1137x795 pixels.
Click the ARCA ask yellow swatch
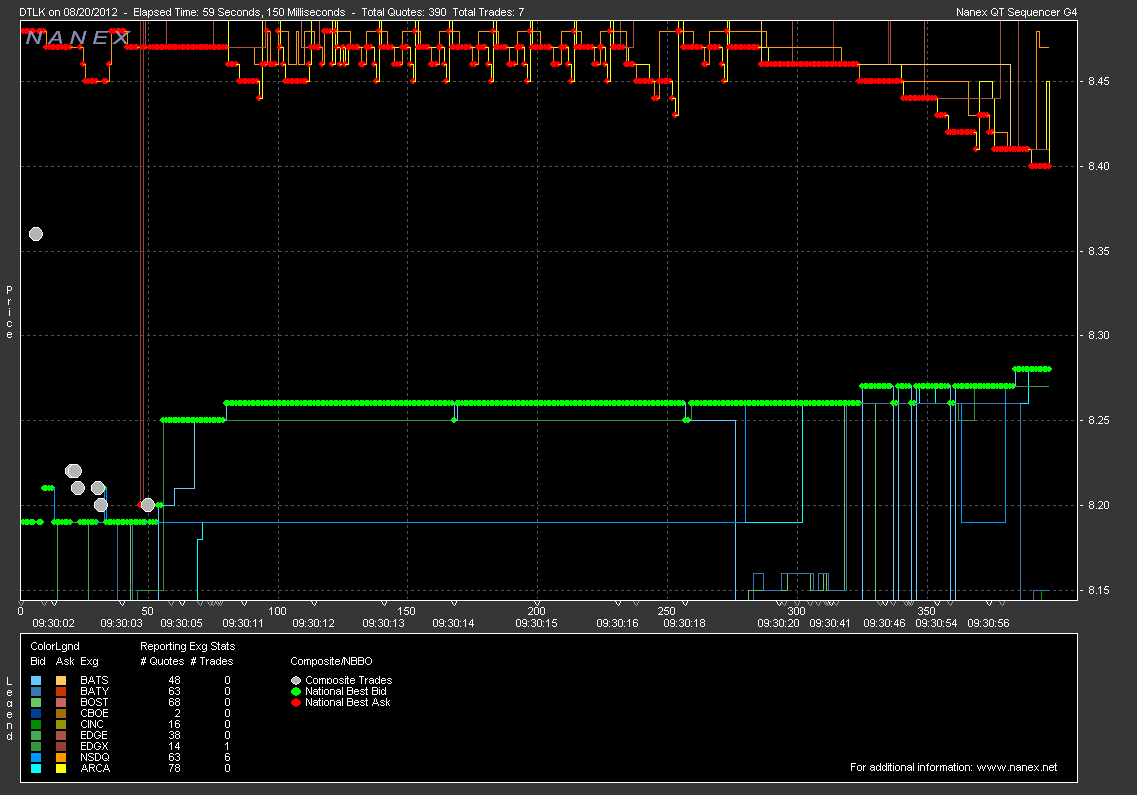(x=61, y=768)
